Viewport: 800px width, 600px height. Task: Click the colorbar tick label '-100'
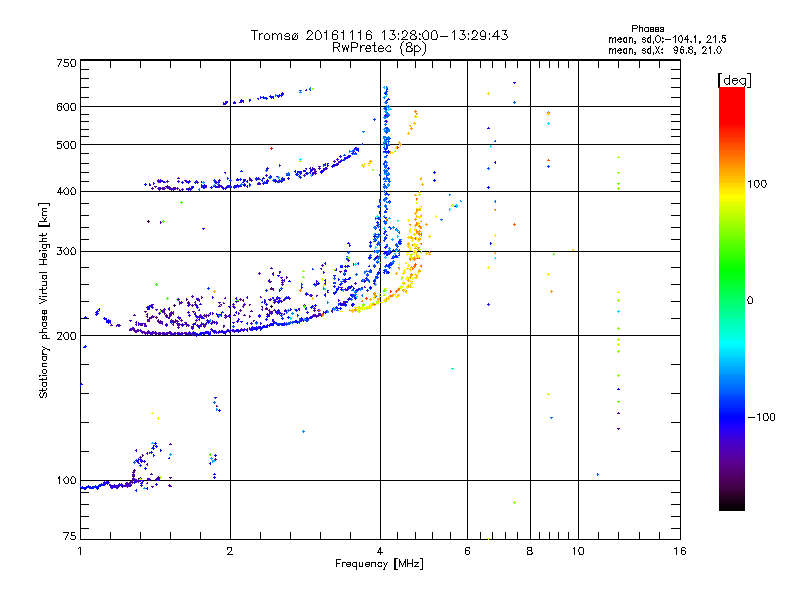(x=762, y=417)
